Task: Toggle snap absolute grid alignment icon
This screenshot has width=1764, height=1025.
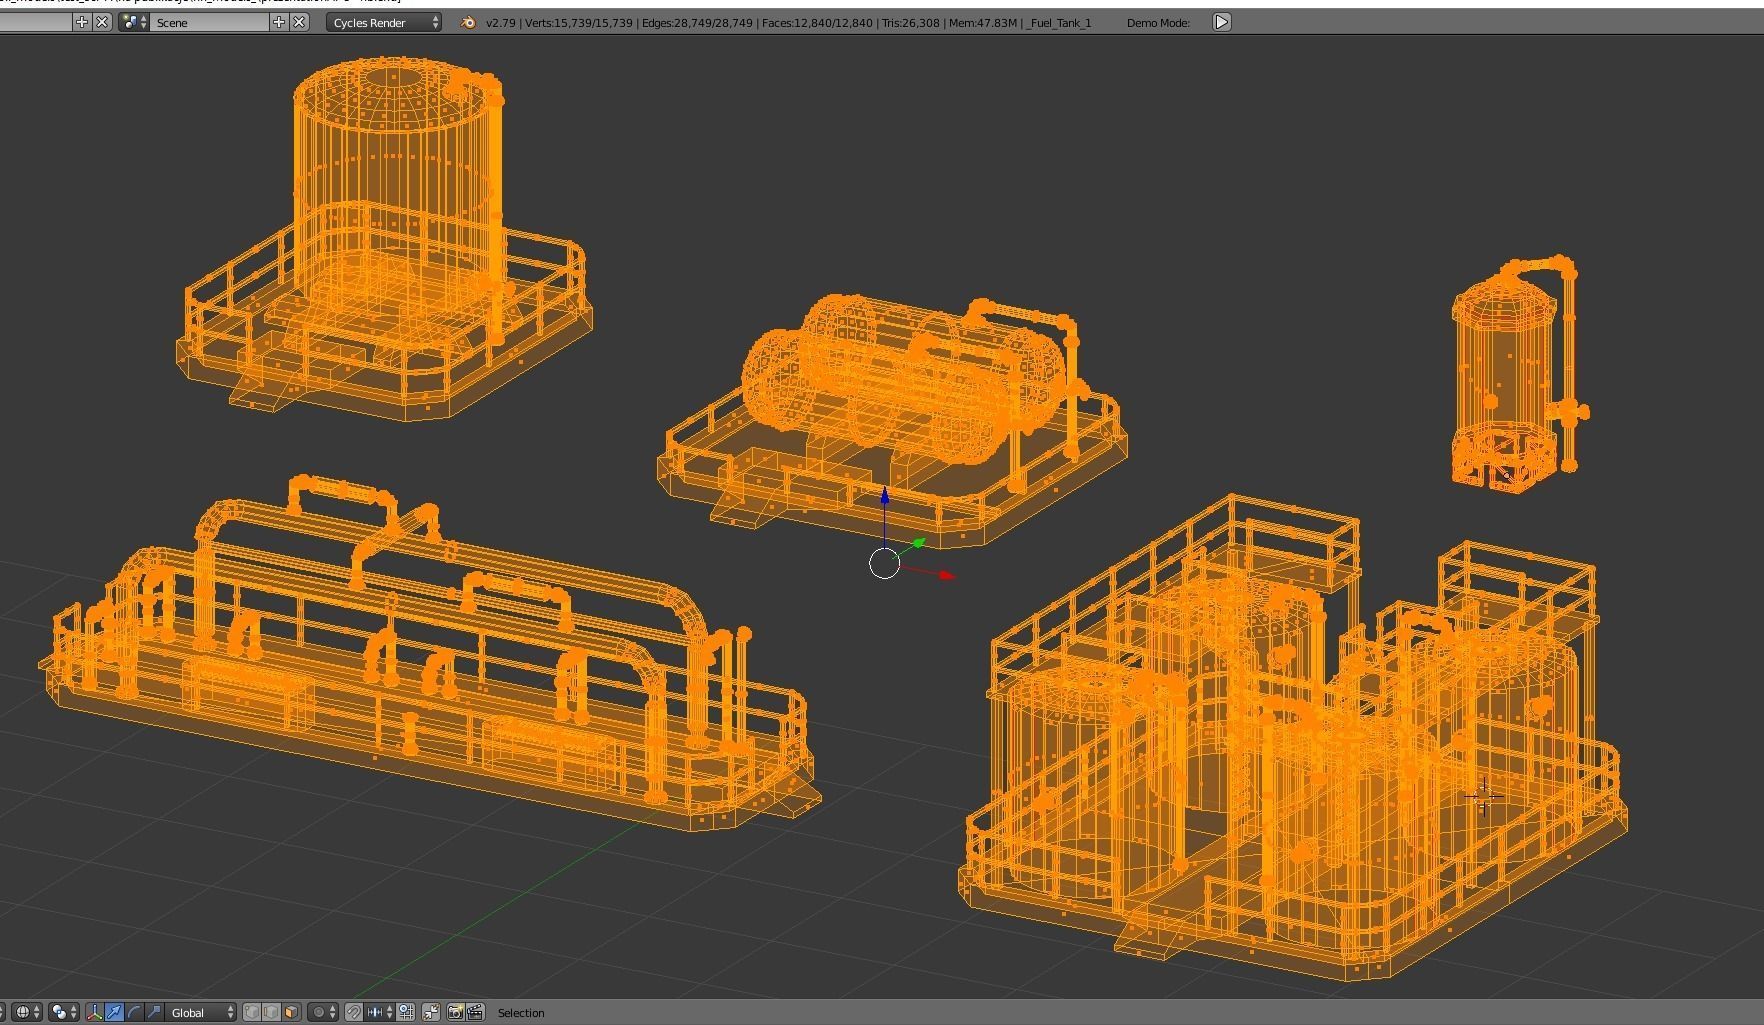Action: (x=406, y=1012)
